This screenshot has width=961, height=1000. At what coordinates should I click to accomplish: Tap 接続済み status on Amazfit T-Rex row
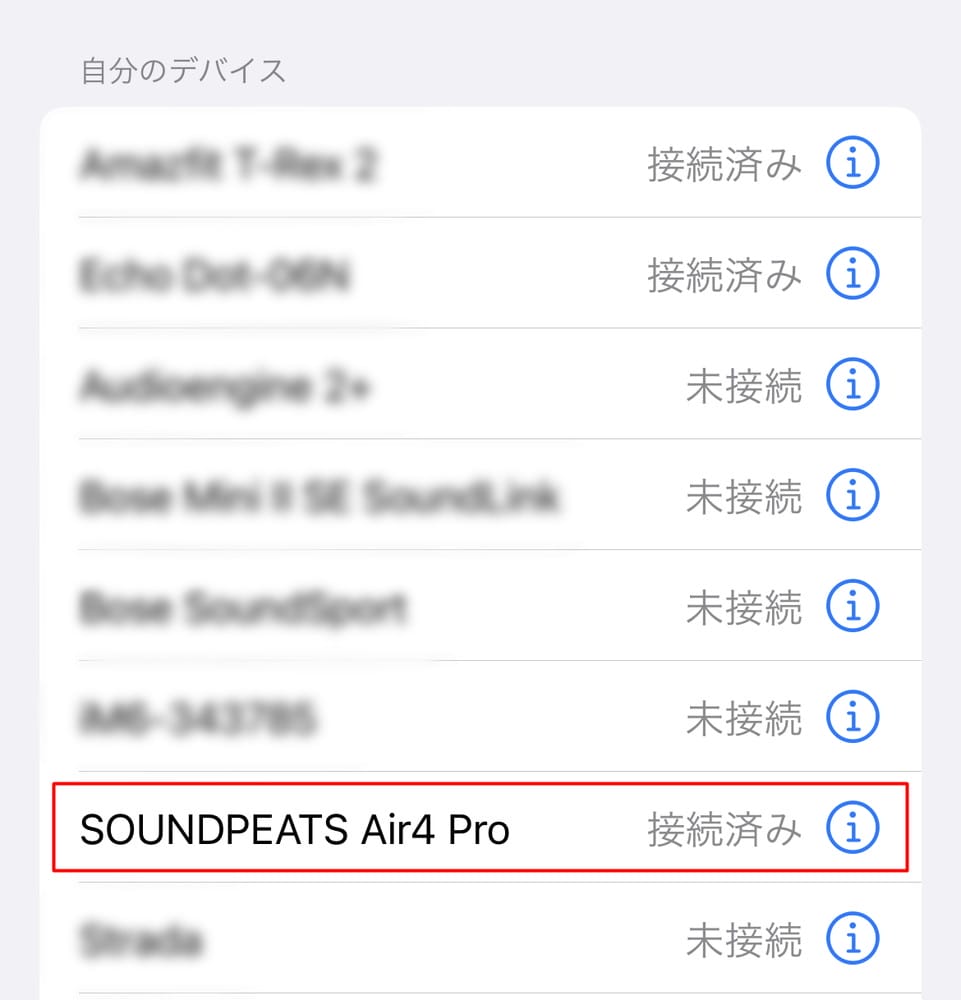(x=724, y=164)
